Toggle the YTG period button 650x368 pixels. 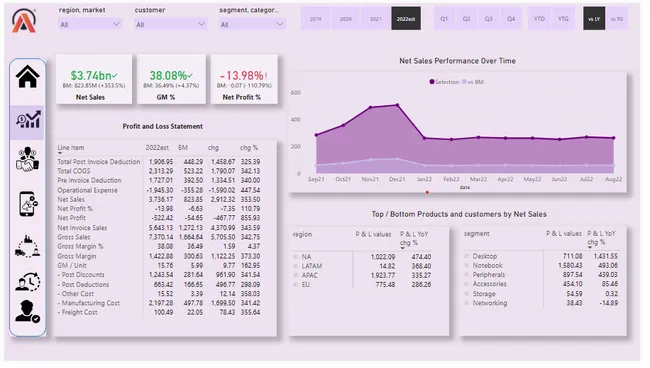pos(563,19)
